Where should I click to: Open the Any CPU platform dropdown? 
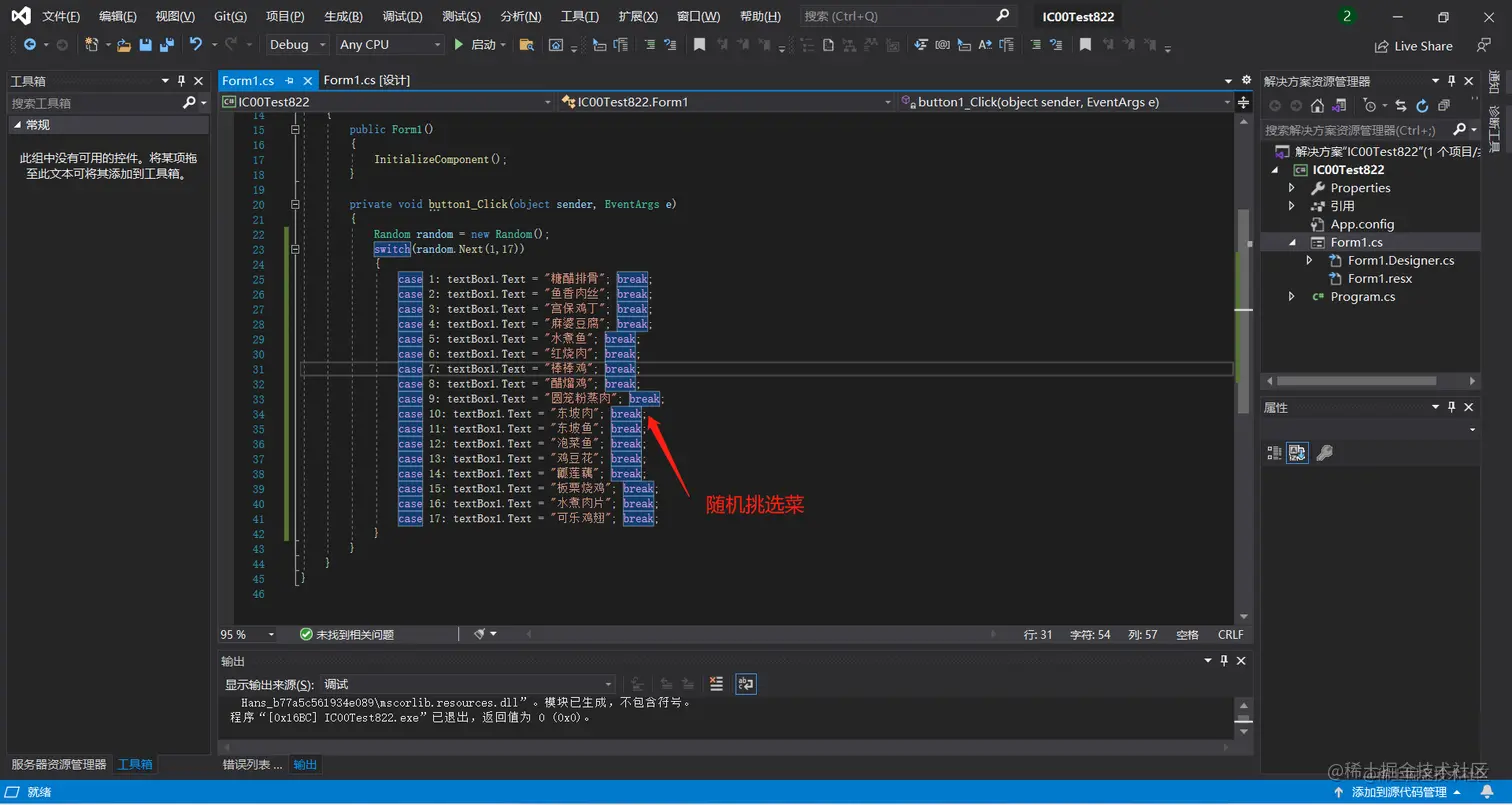(390, 45)
